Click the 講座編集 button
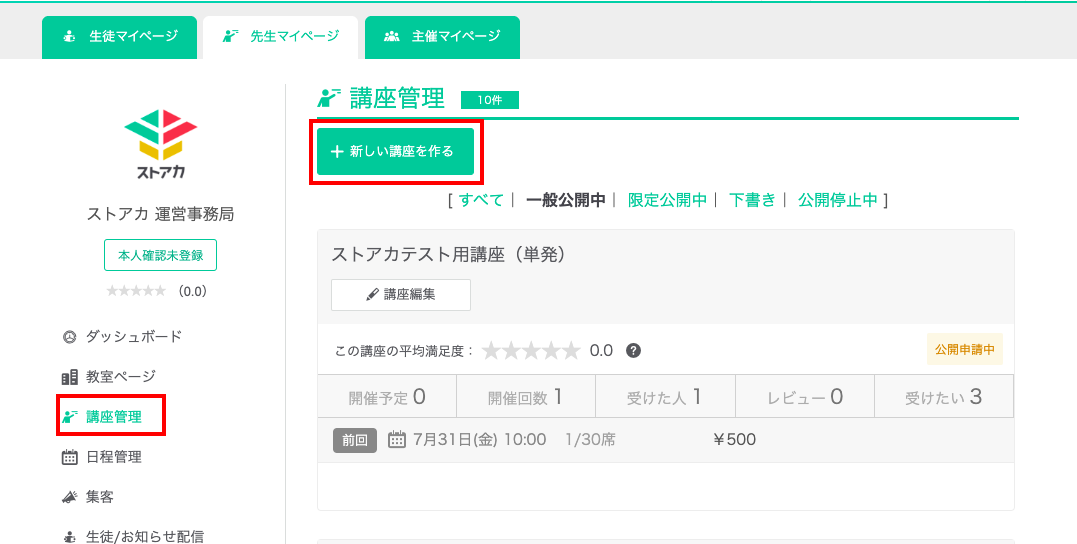Screen dimensions: 1077x544 [x=401, y=295]
